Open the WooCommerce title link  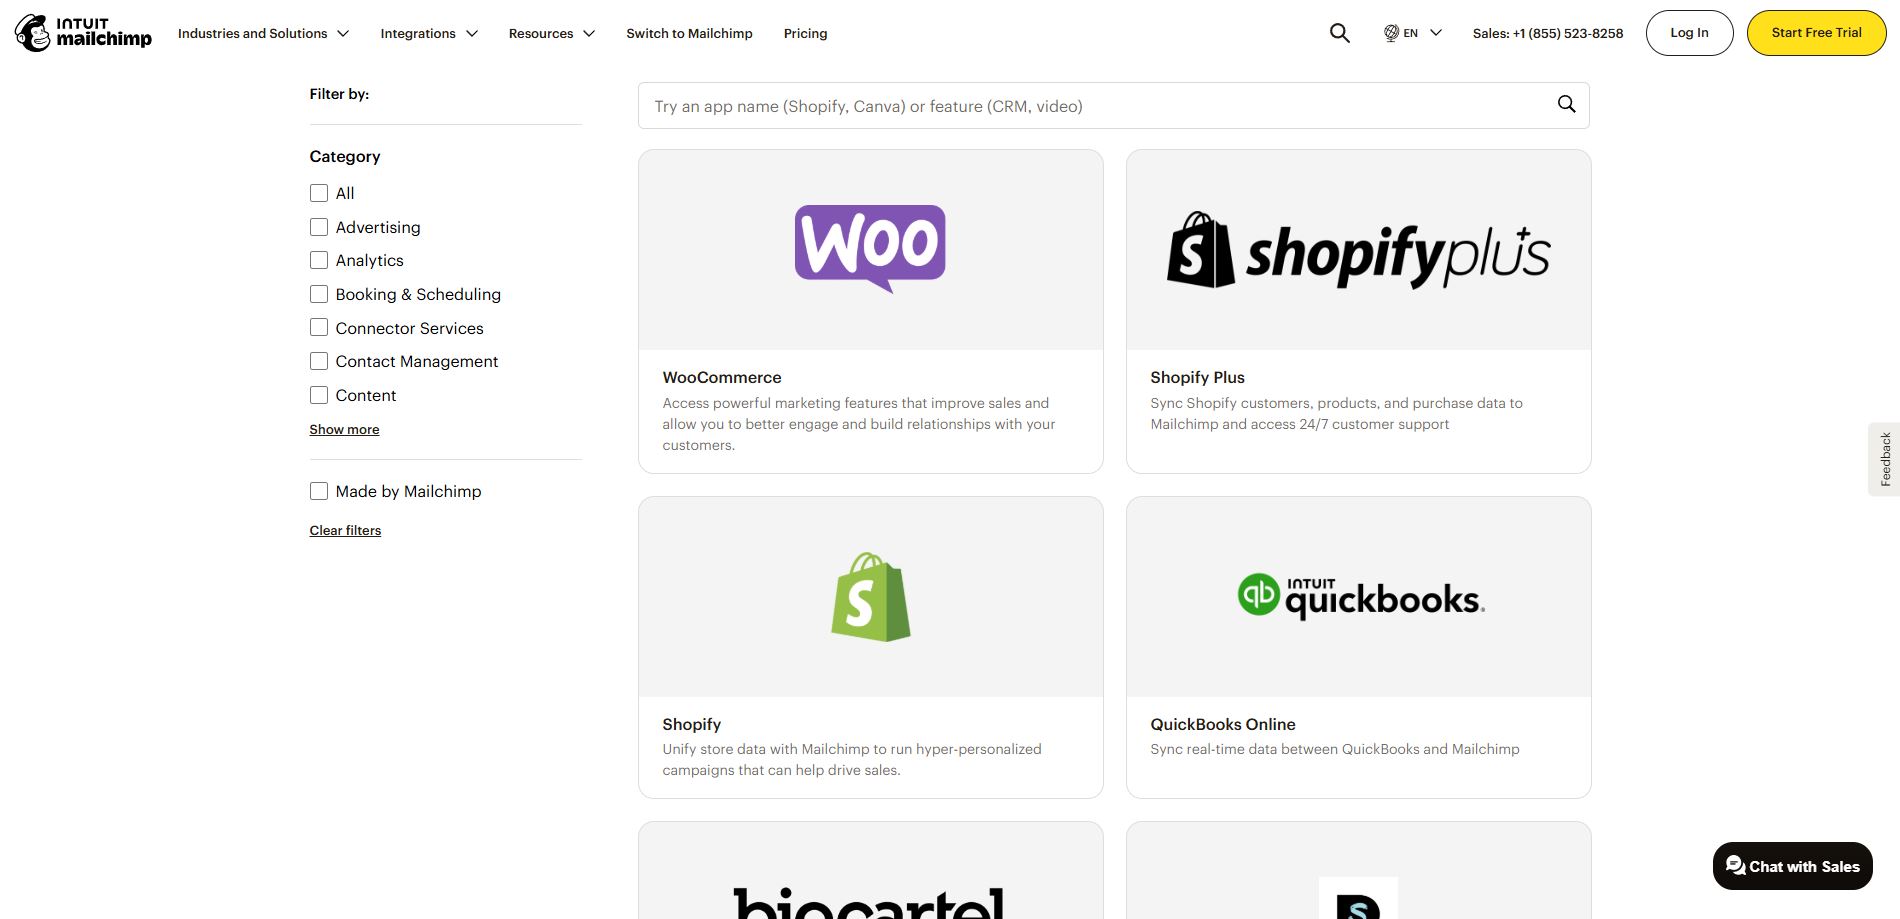point(722,377)
